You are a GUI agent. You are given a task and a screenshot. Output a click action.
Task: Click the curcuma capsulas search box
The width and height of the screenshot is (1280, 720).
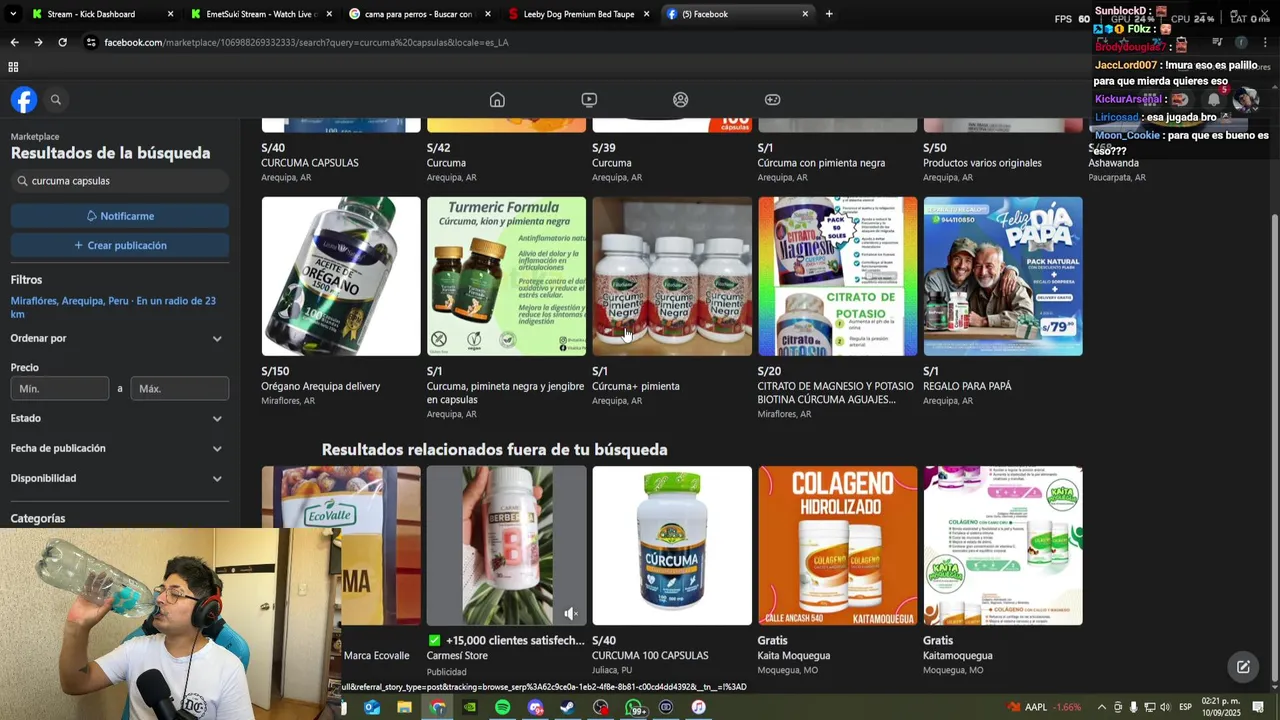120,181
